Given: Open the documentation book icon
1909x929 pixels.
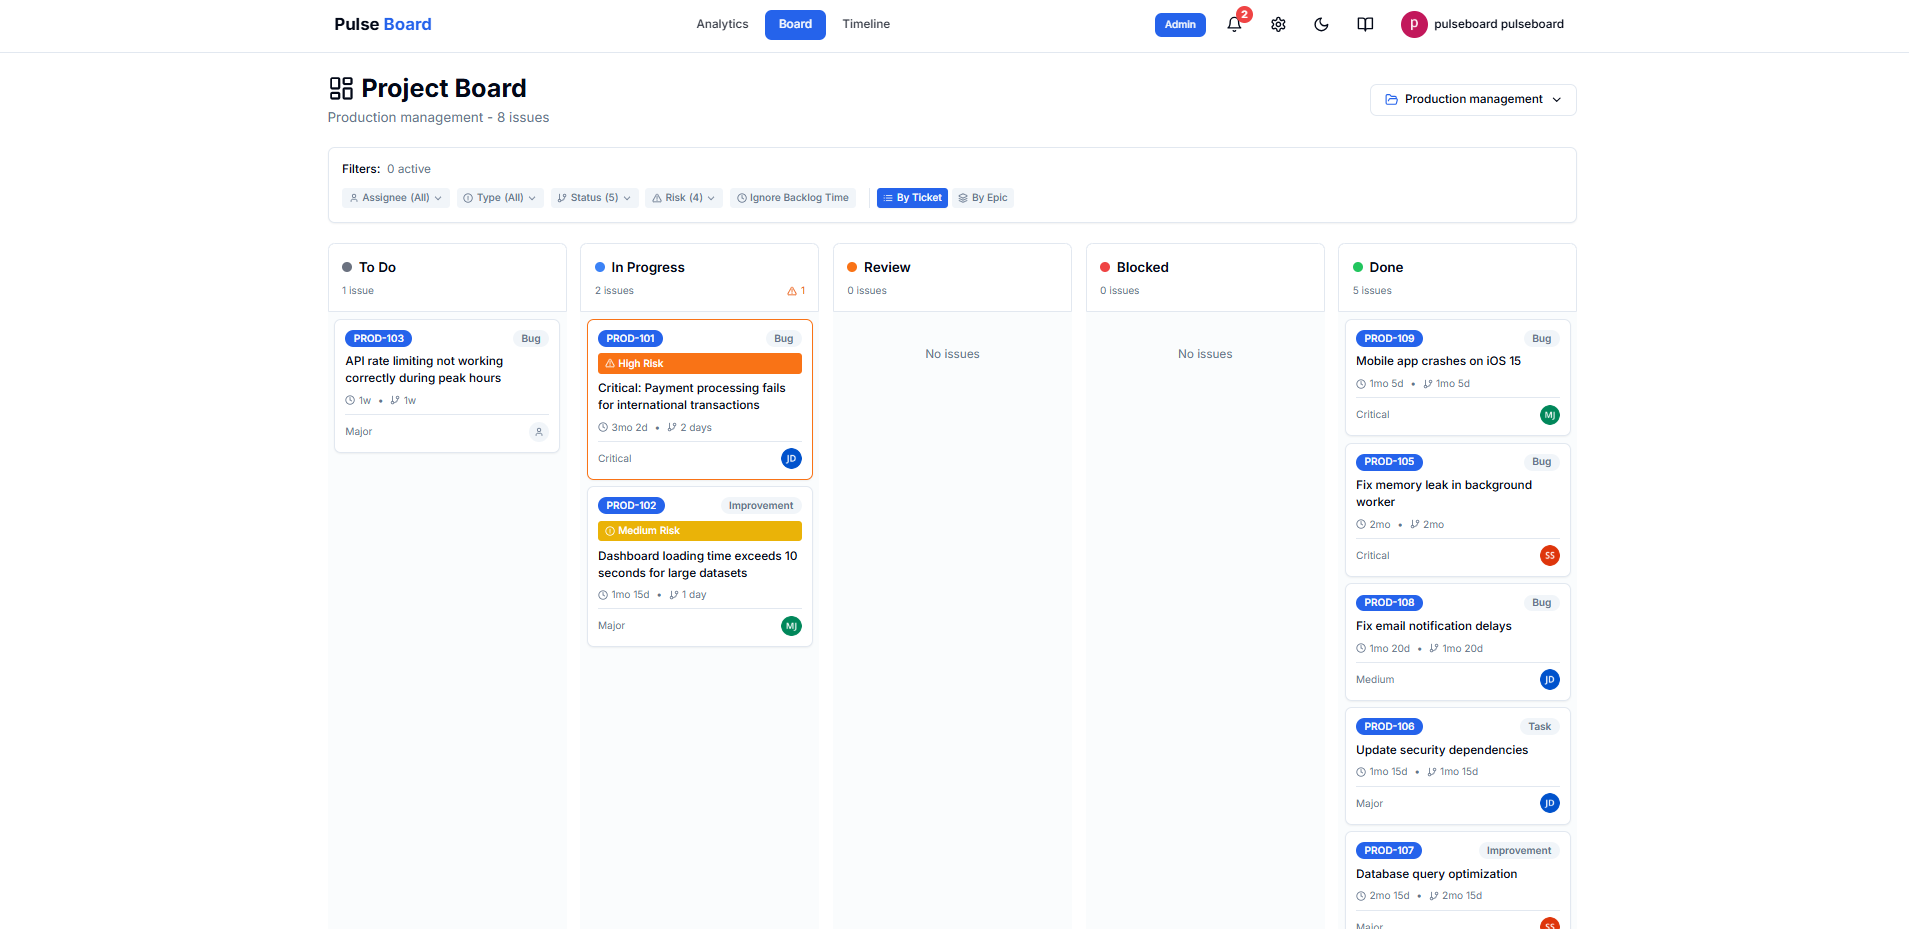Looking at the screenshot, I should (1365, 24).
